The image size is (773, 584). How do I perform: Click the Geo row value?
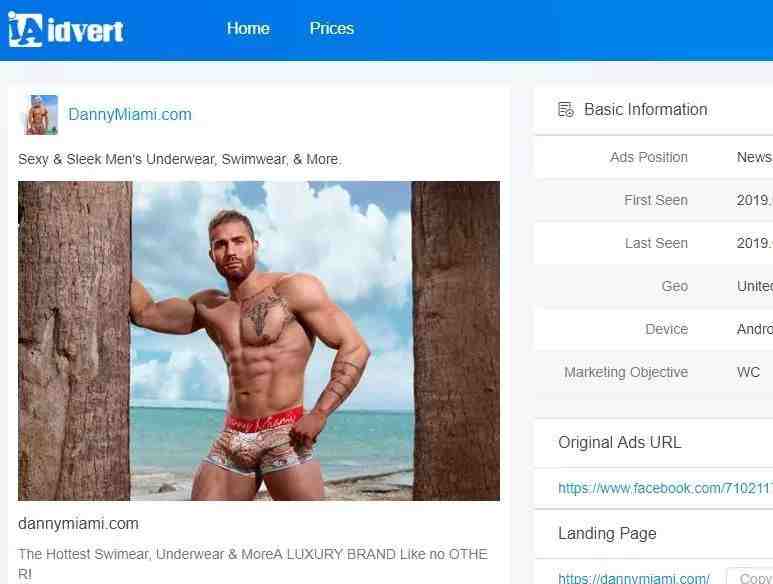coord(755,286)
